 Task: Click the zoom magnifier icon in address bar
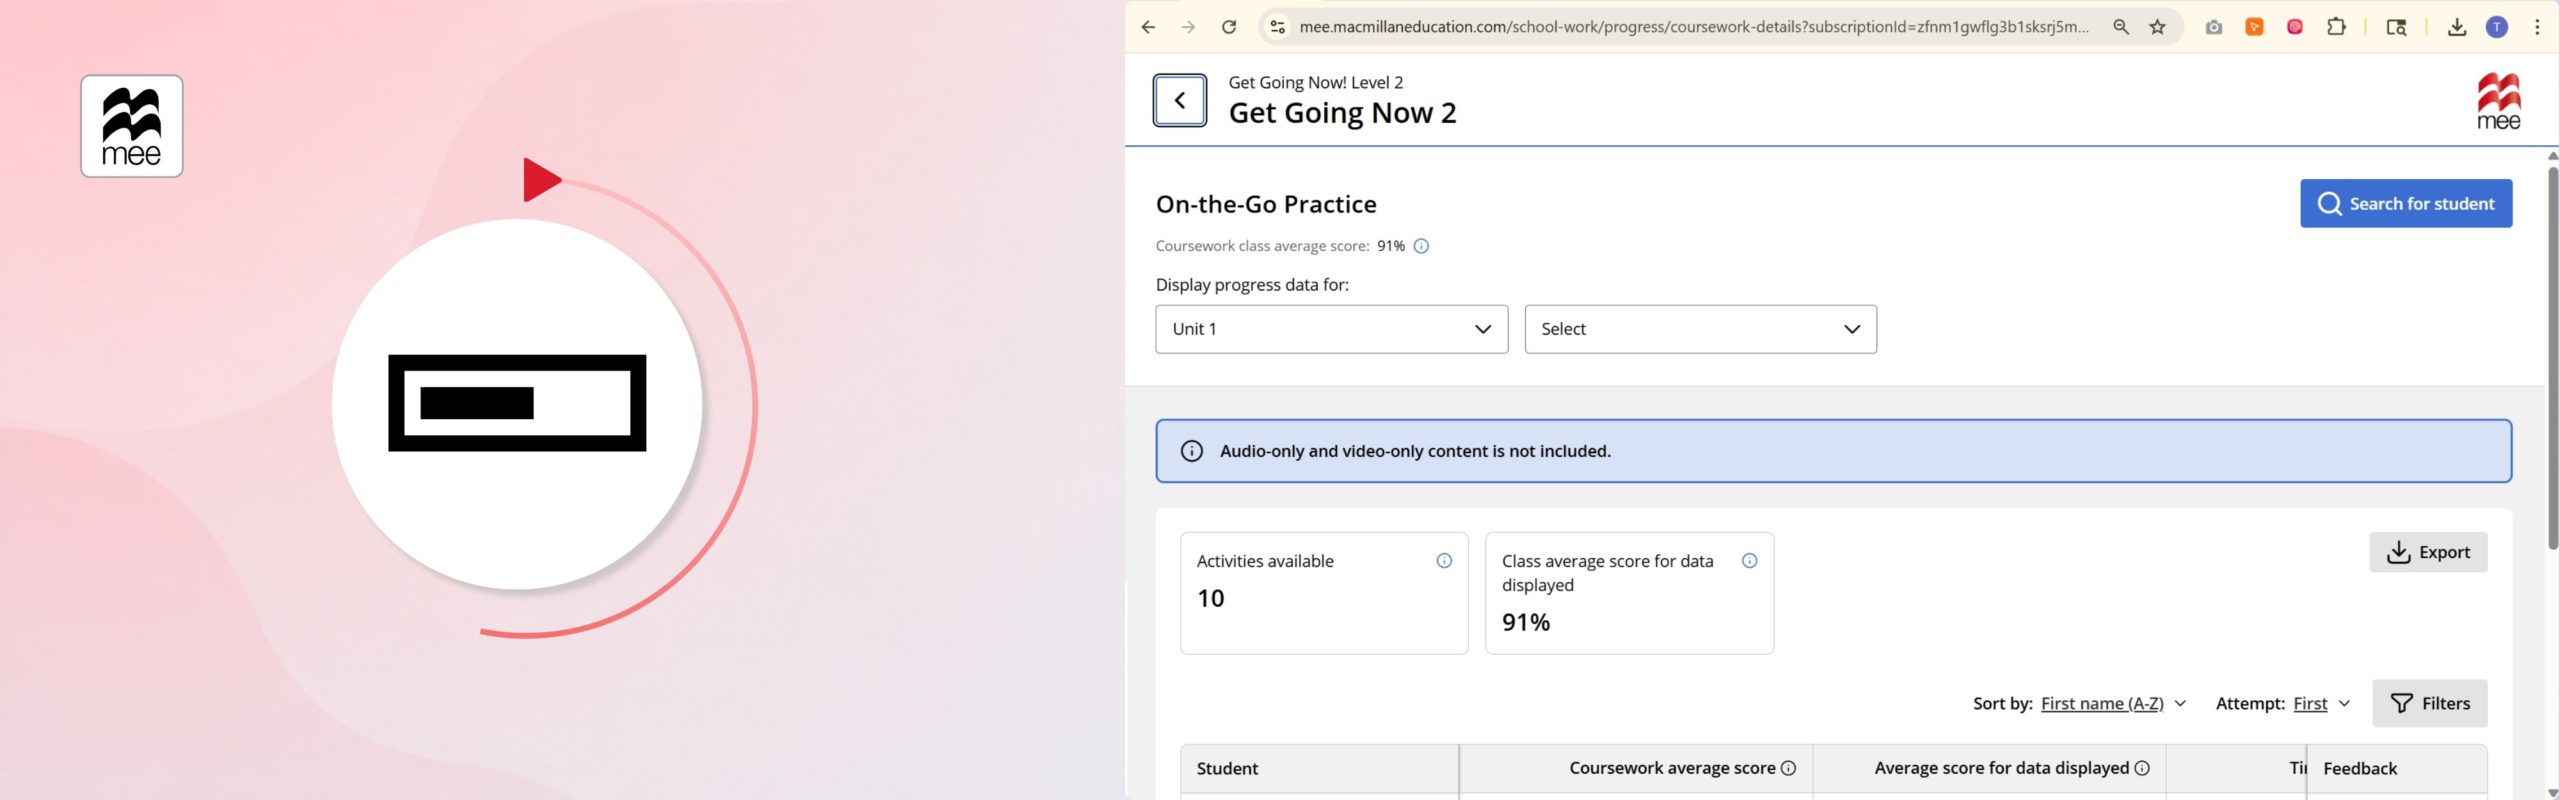tap(2120, 27)
